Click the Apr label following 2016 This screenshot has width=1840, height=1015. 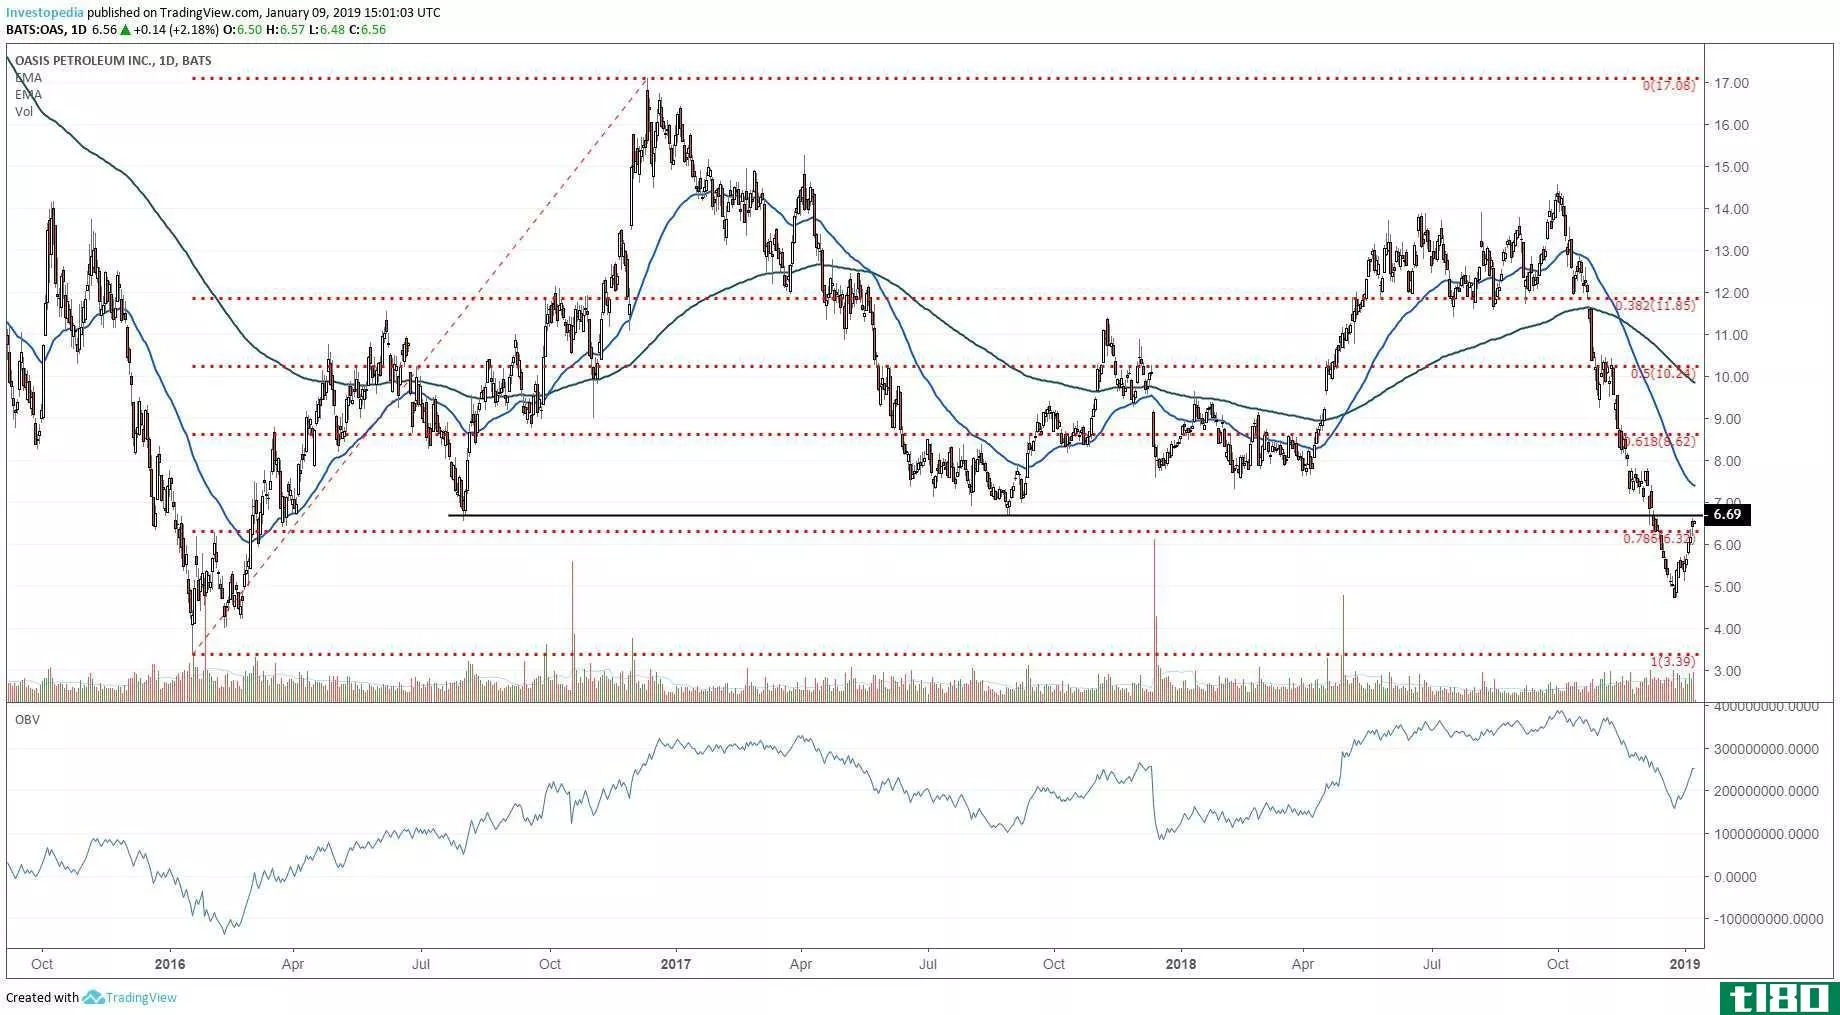293,965
